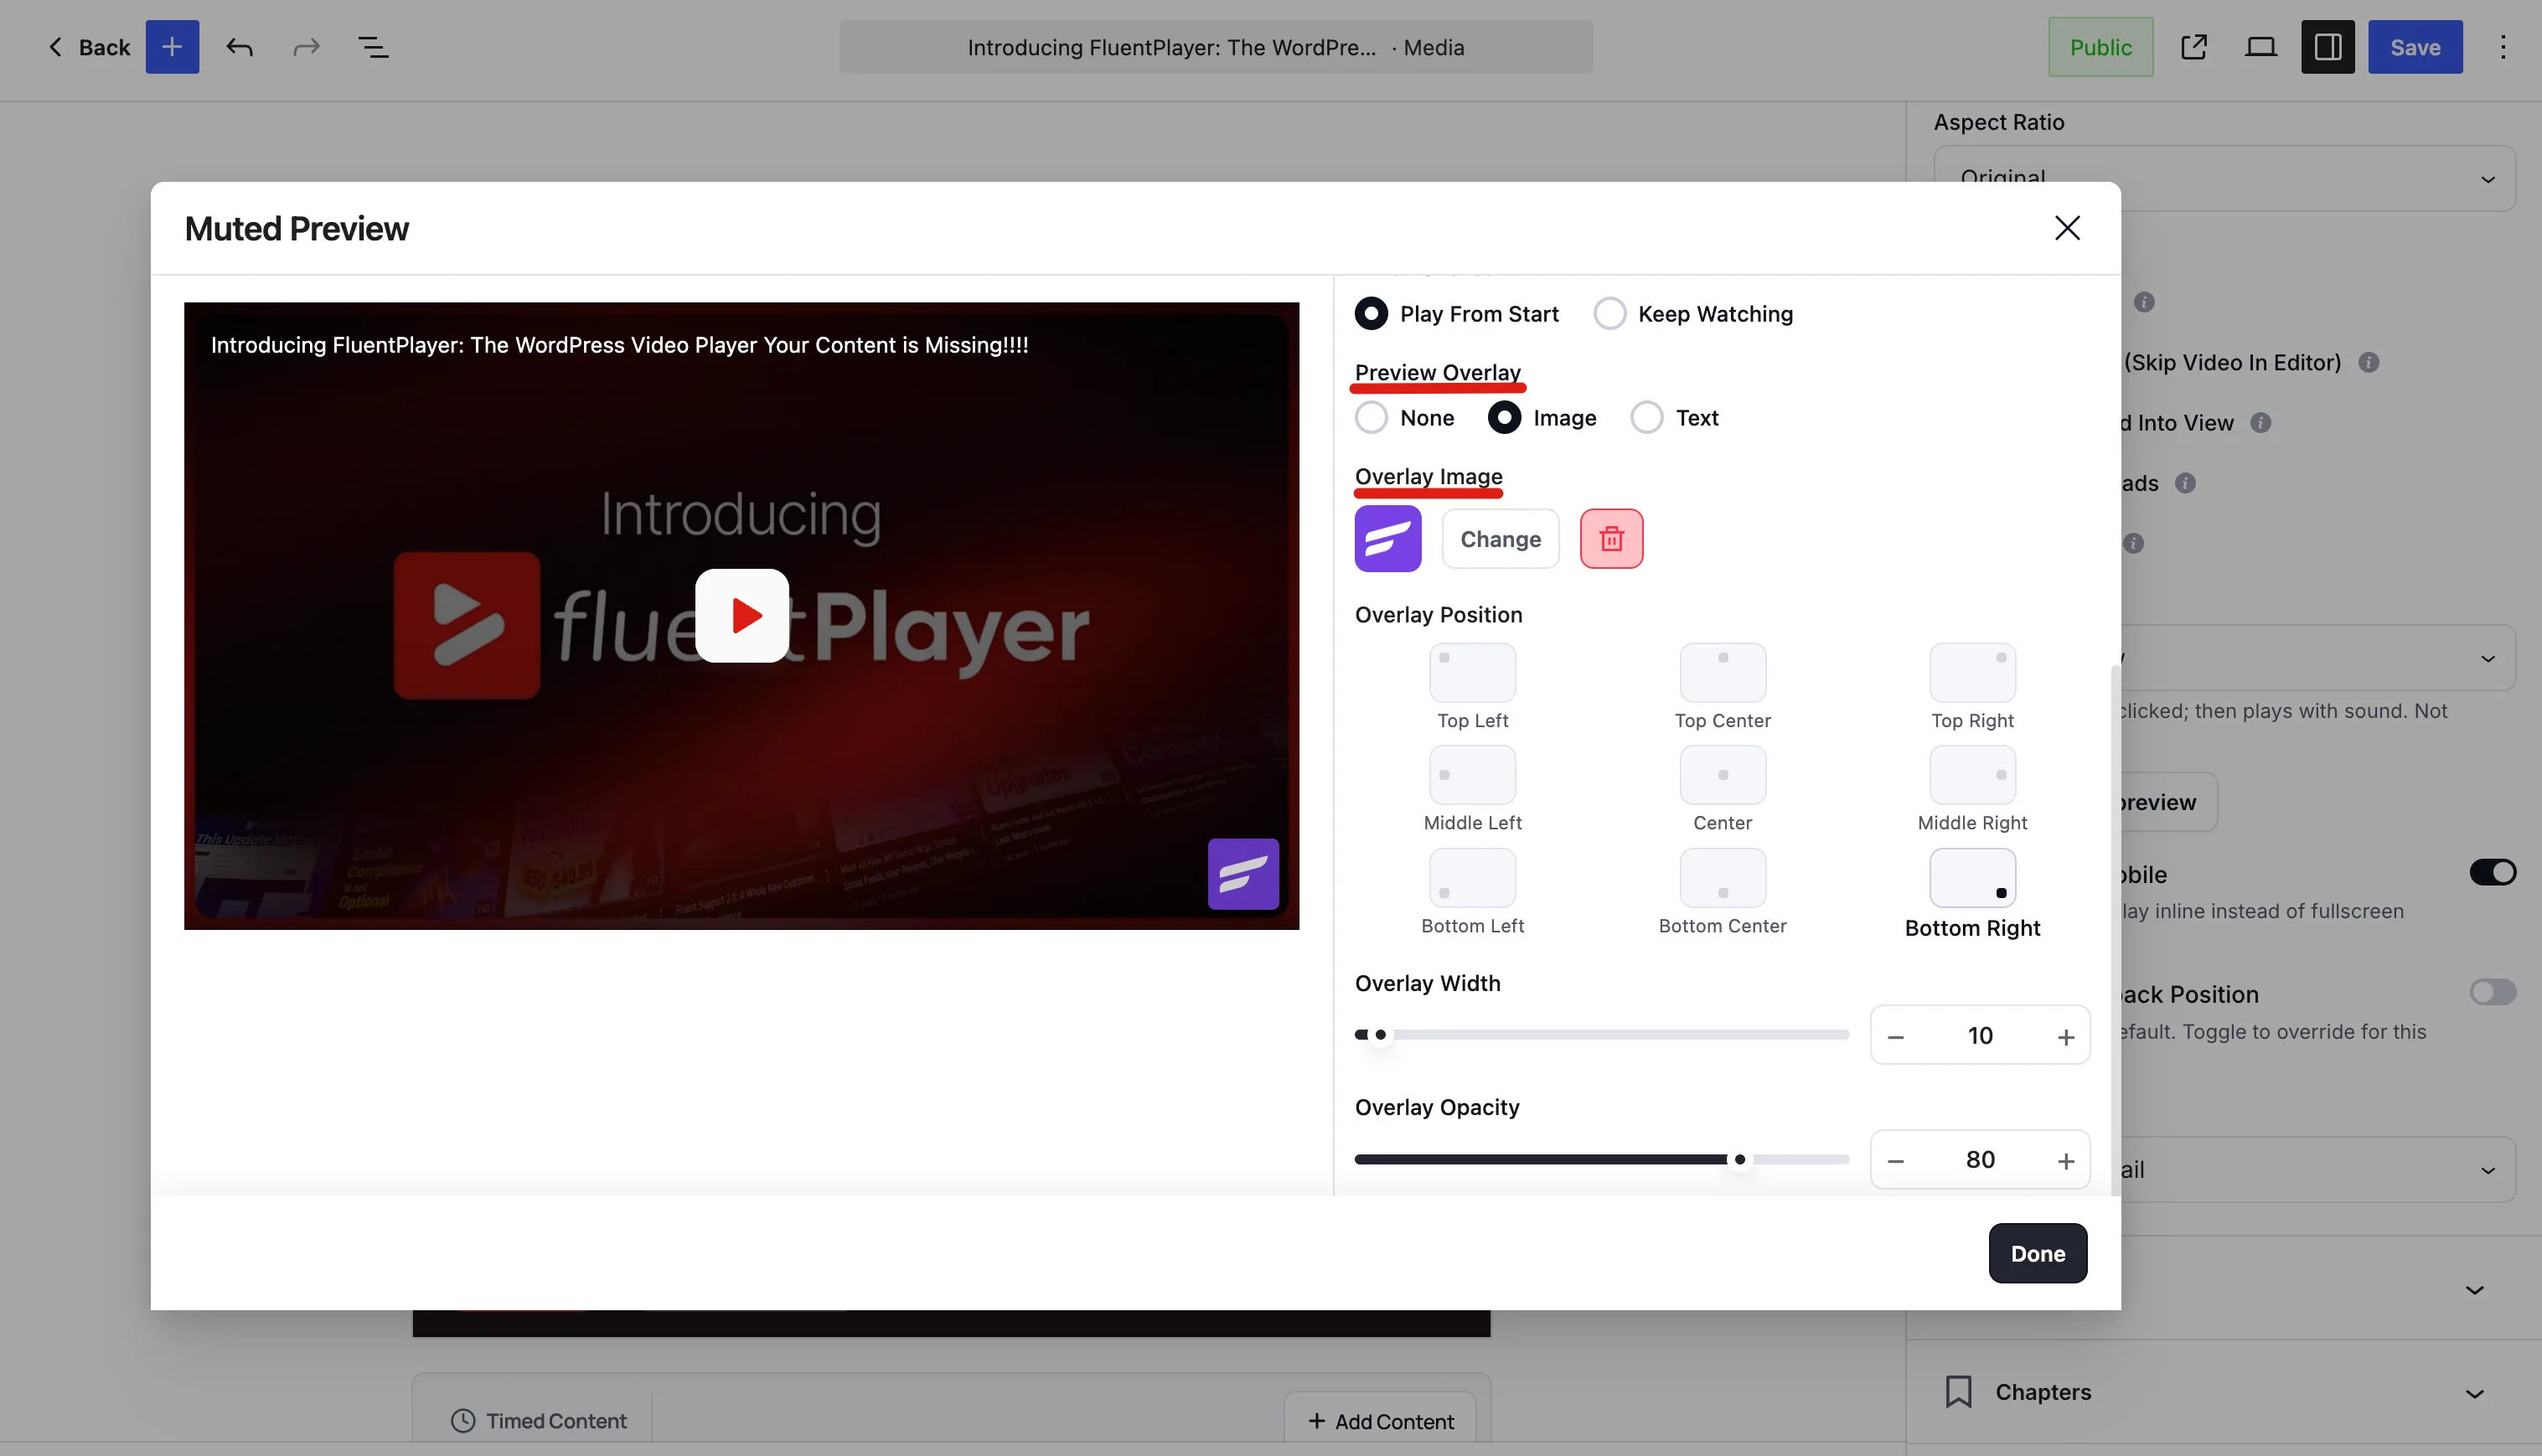Image resolution: width=2542 pixels, height=1456 pixels.
Task: Click Done to close the dialog
Action: click(2037, 1253)
